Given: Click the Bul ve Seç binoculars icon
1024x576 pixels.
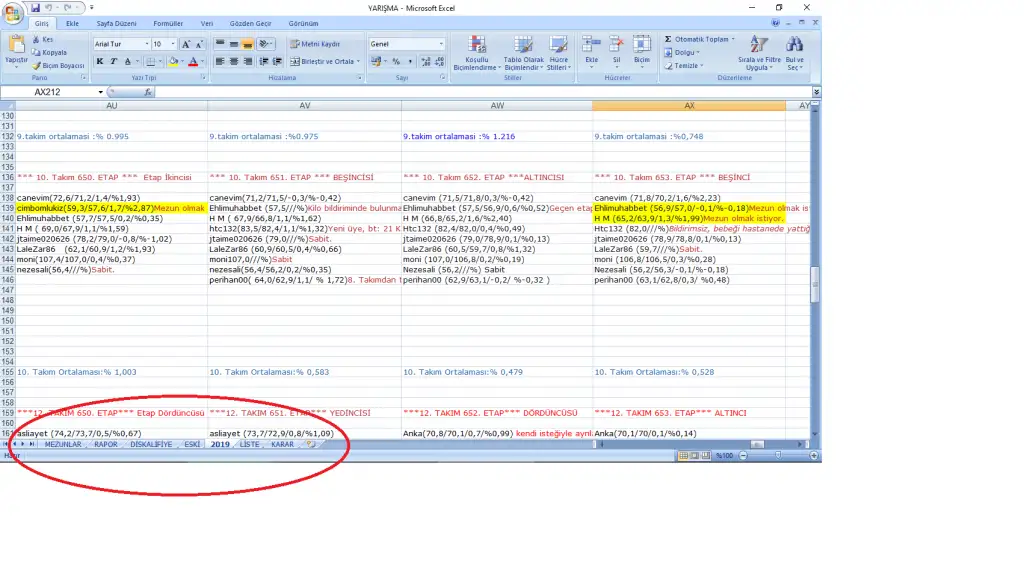Looking at the screenshot, I should [x=795, y=52].
